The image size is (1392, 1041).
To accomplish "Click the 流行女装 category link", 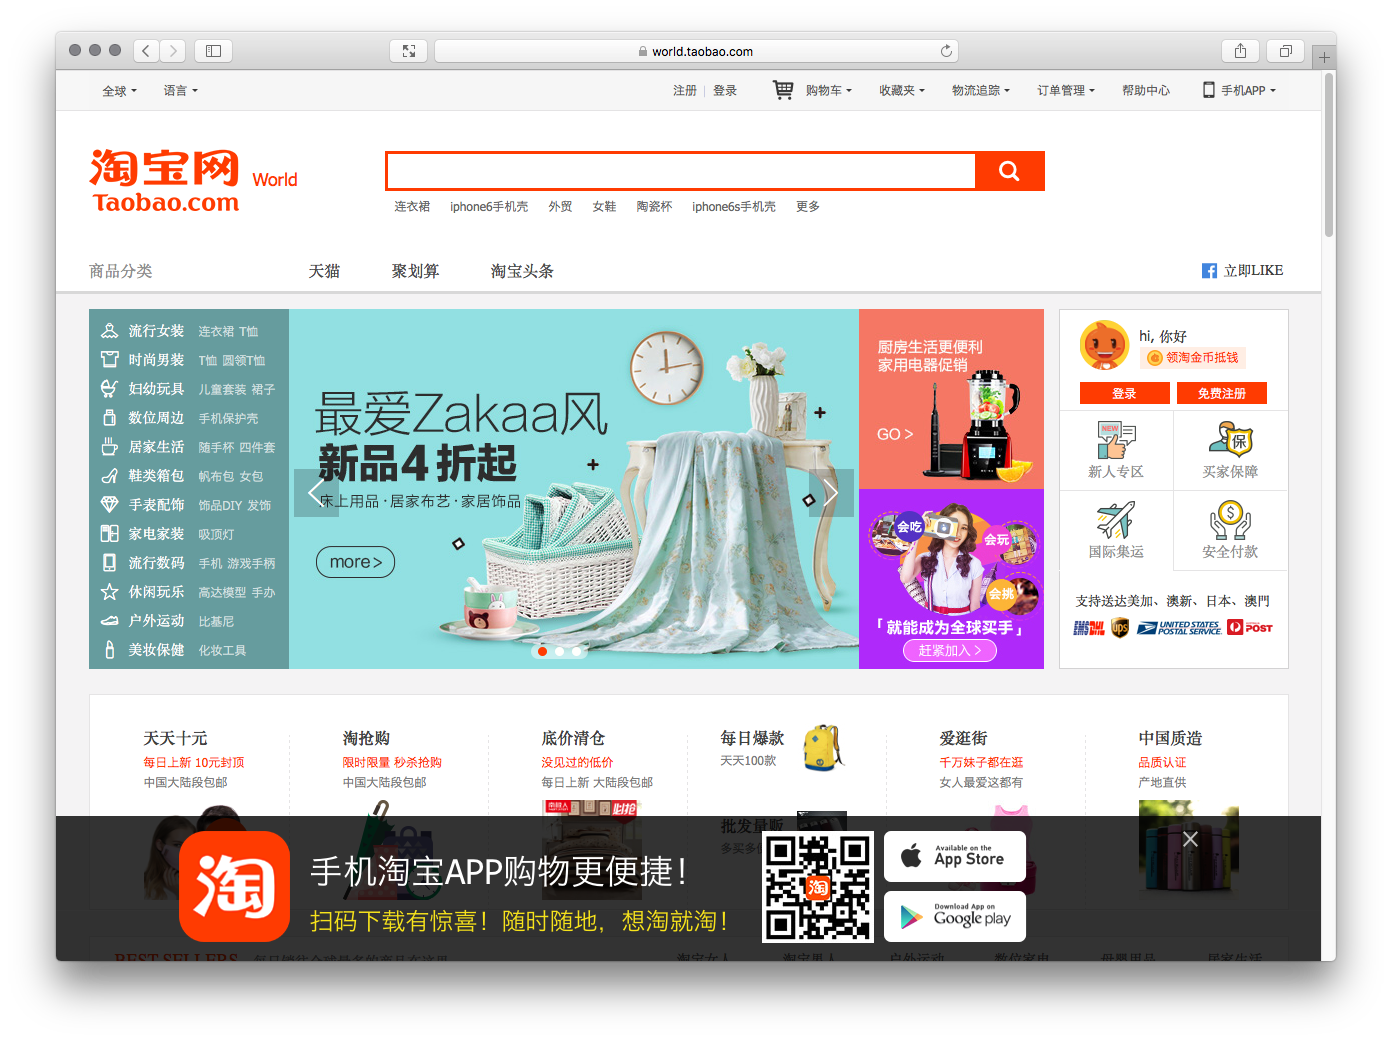I will 156,331.
